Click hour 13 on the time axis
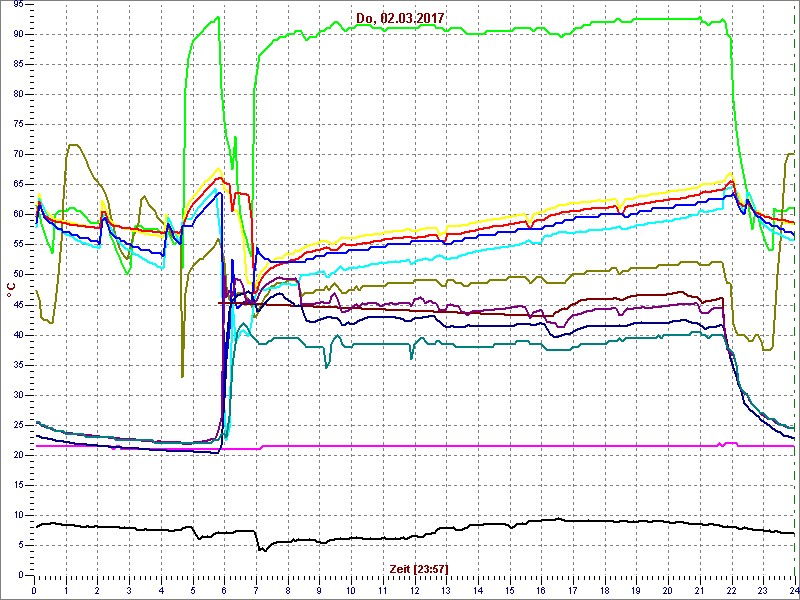Viewport: 800px width, 600px height. coord(446,591)
